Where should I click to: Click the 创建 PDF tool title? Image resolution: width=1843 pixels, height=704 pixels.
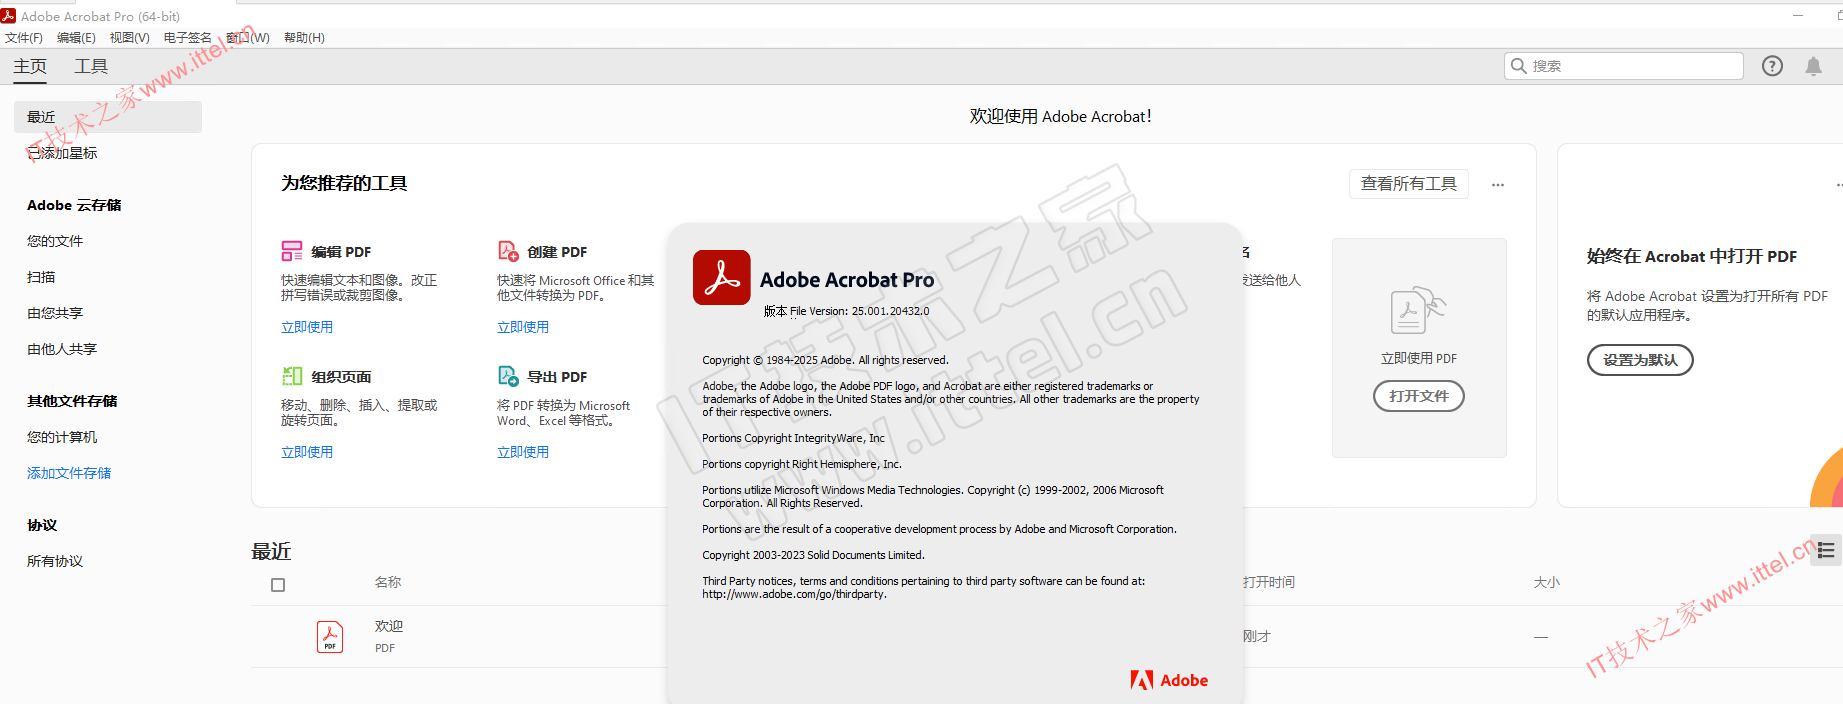point(557,252)
